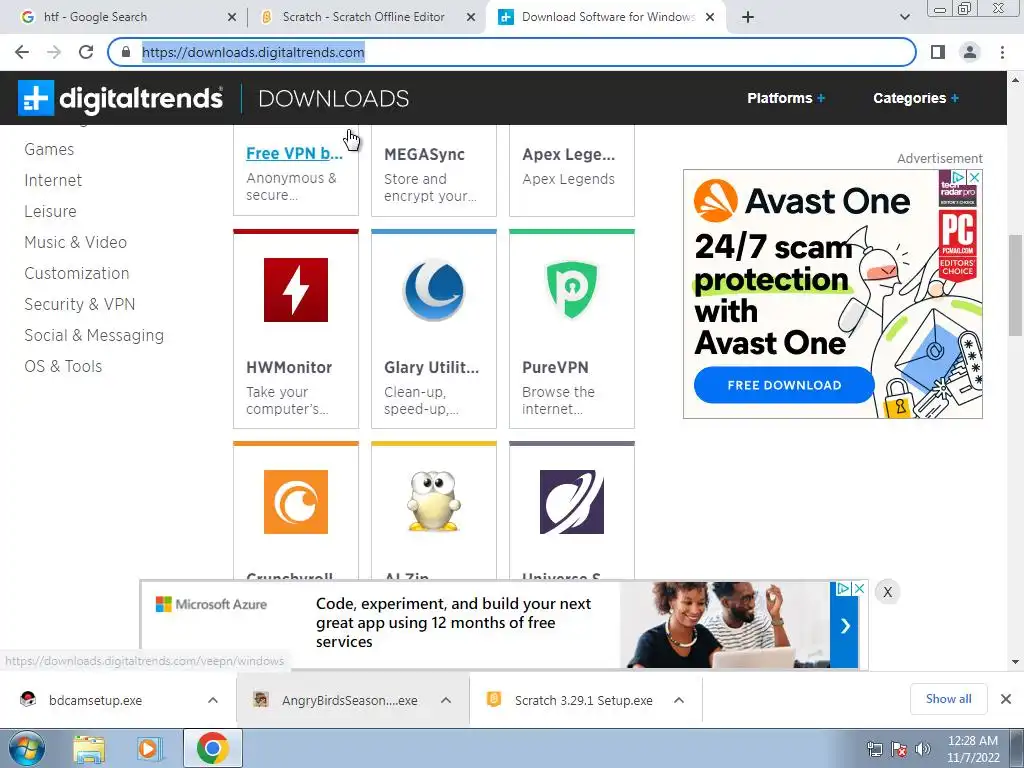Close the htf Google Search tab

click(232, 18)
